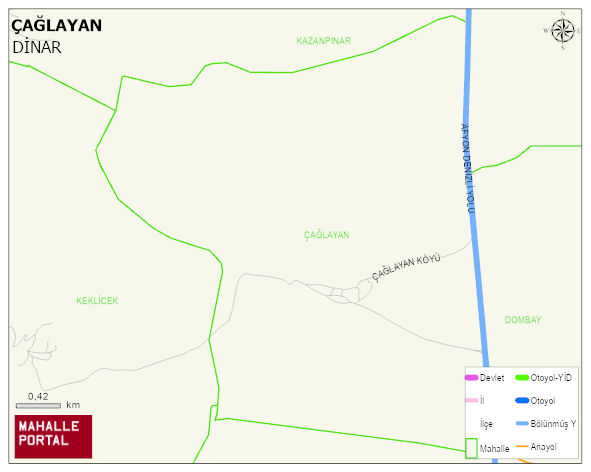Click the AFYON DENİZLİ YOLU road label

pyautogui.click(x=468, y=168)
